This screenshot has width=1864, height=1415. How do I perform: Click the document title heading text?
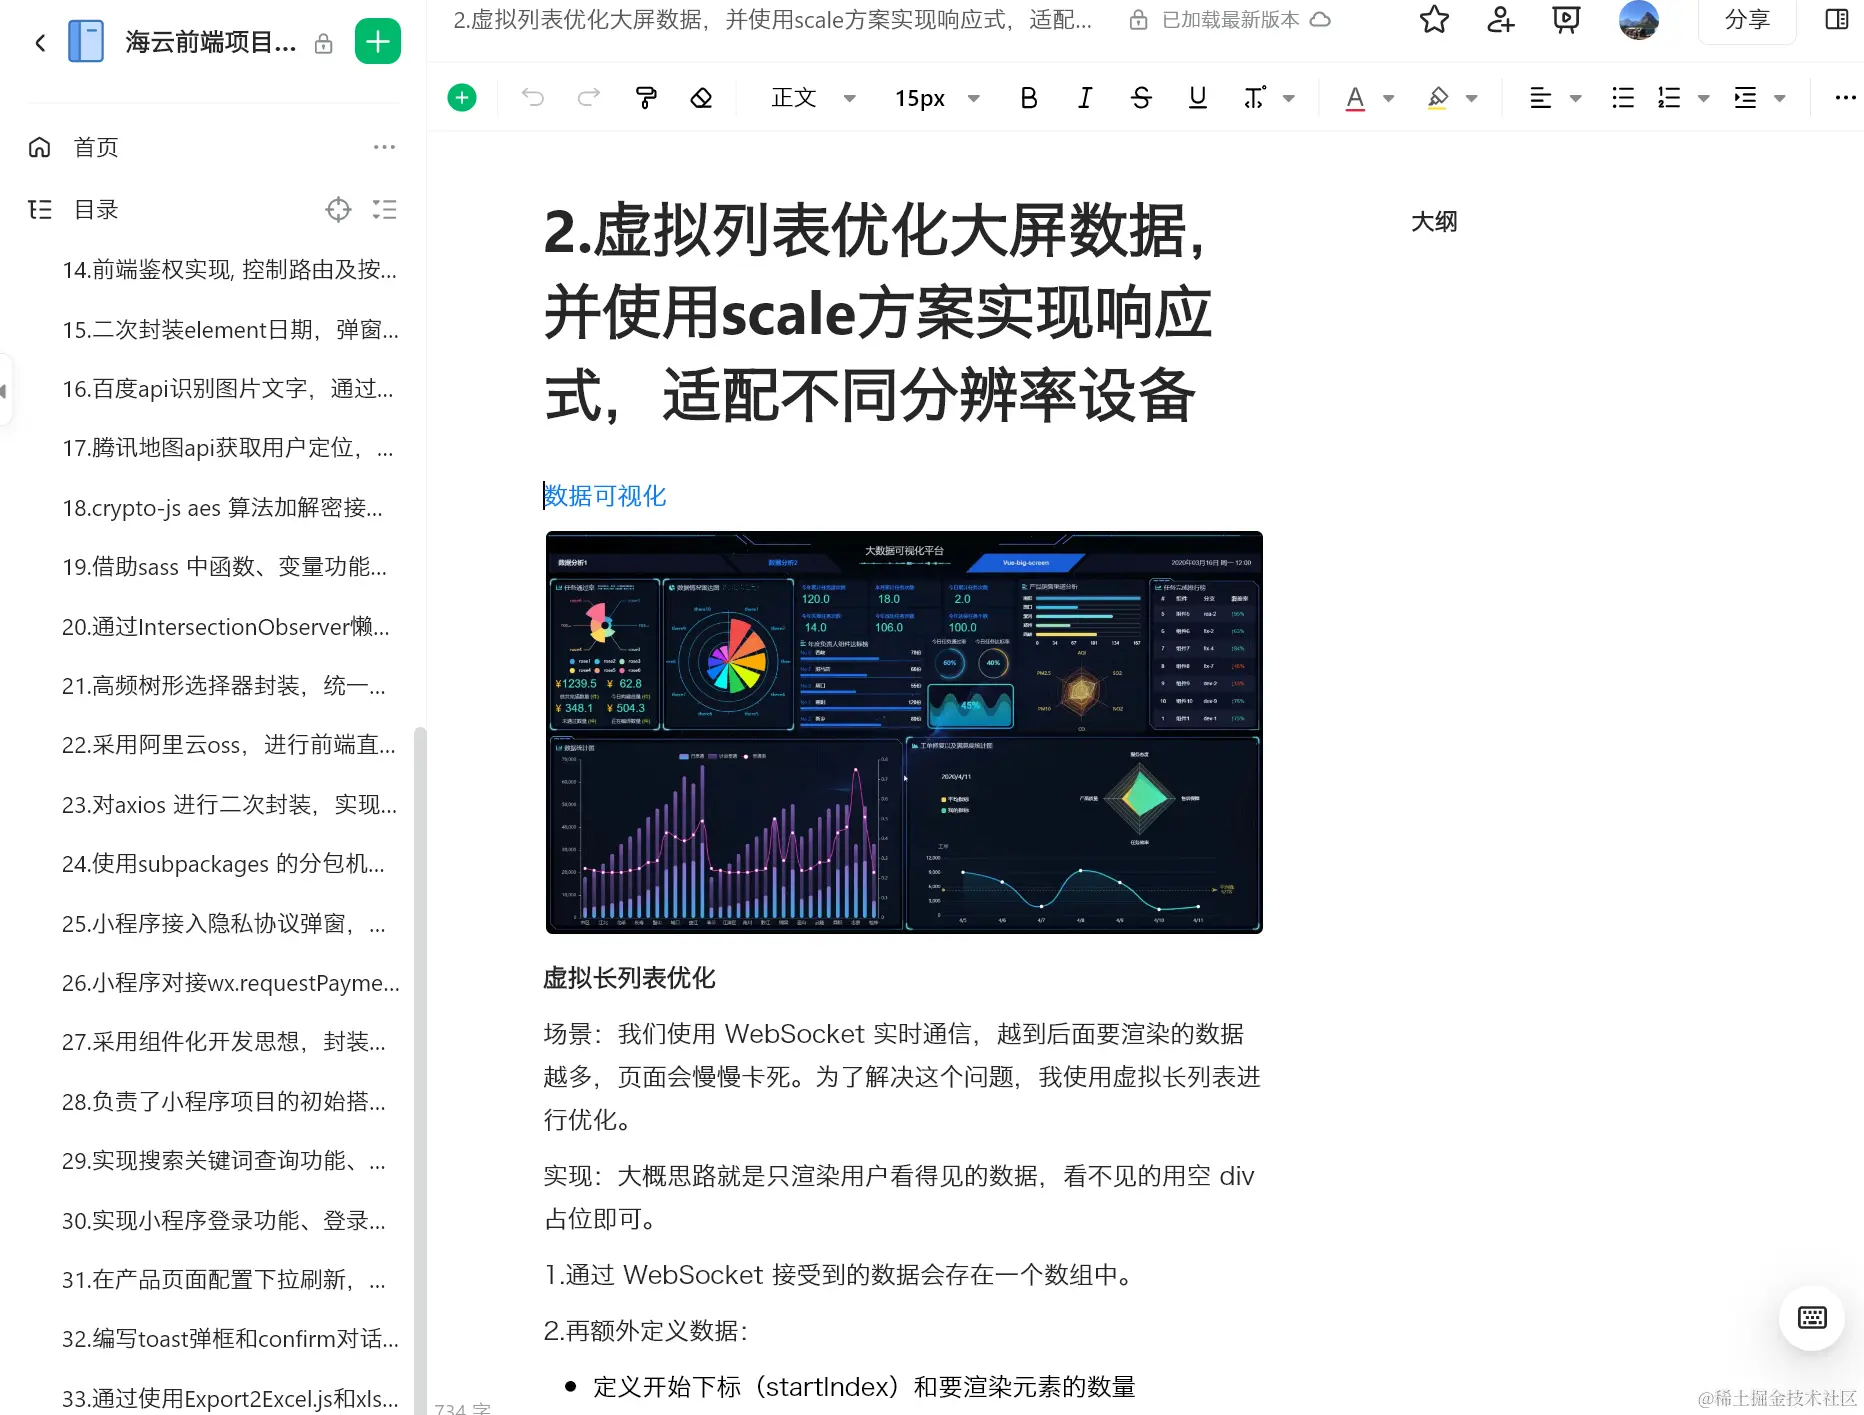[x=877, y=313]
